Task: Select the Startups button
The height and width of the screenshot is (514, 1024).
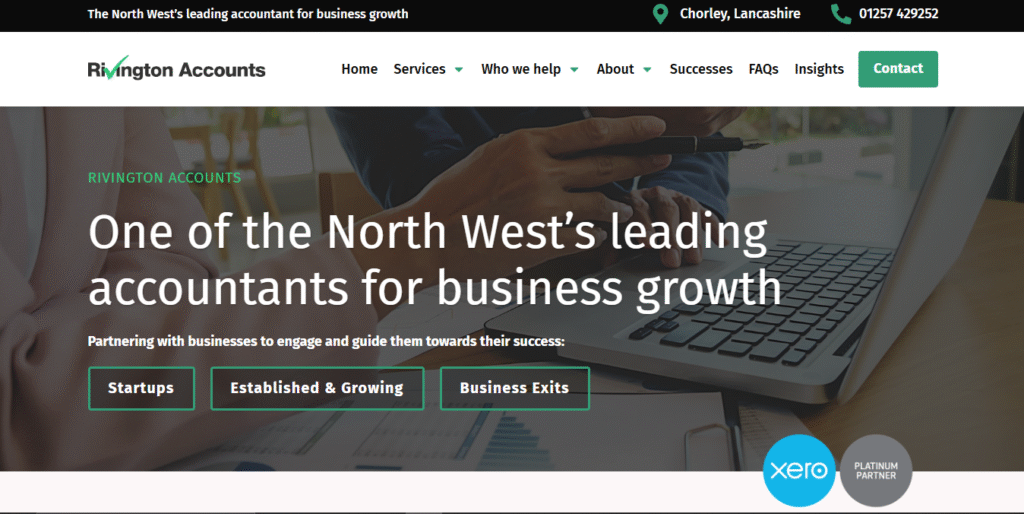Action: [141, 388]
